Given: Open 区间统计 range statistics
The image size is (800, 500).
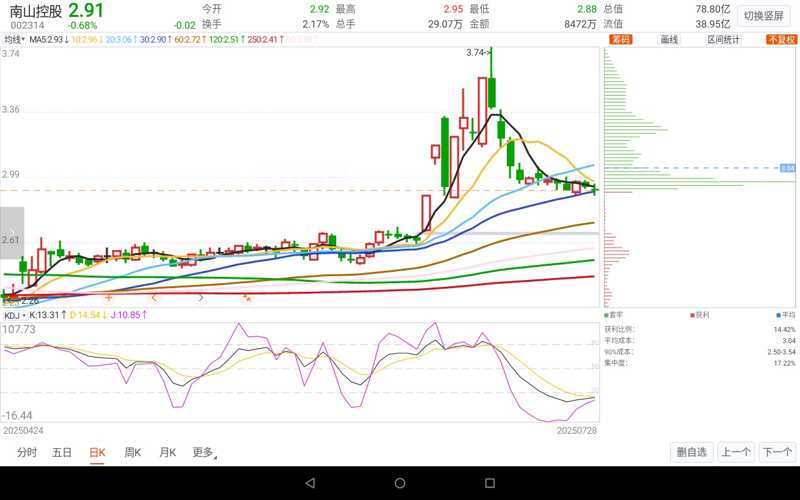Looking at the screenshot, I should coord(723,39).
